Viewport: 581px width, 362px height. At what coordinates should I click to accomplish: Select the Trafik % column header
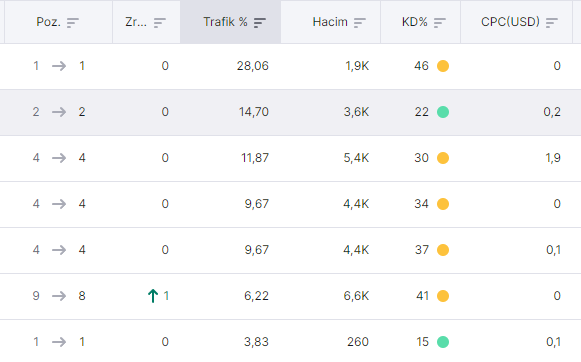230,22
